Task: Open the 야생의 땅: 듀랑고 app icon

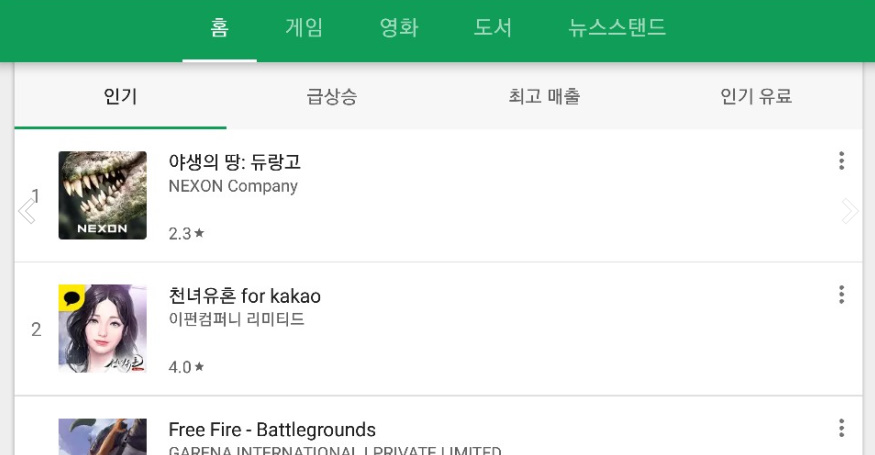Action: 102,195
